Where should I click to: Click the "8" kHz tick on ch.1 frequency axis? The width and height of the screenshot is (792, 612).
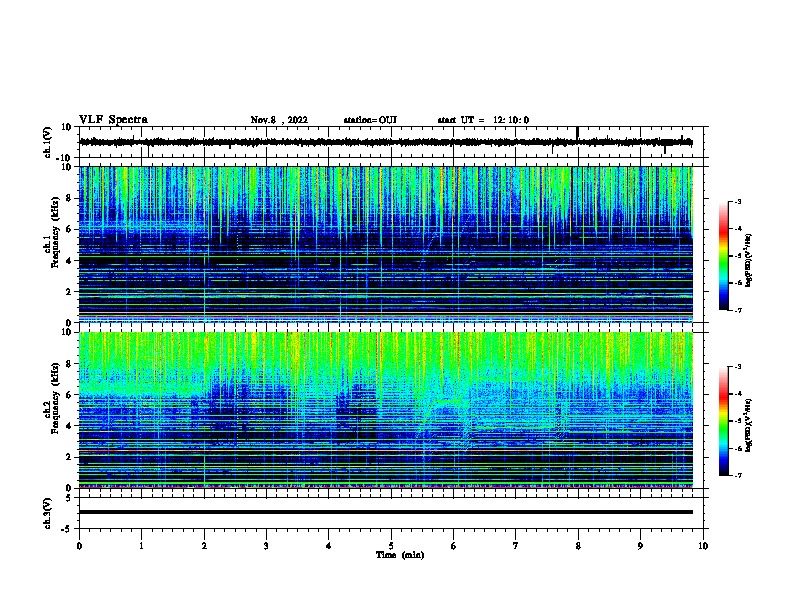click(69, 198)
